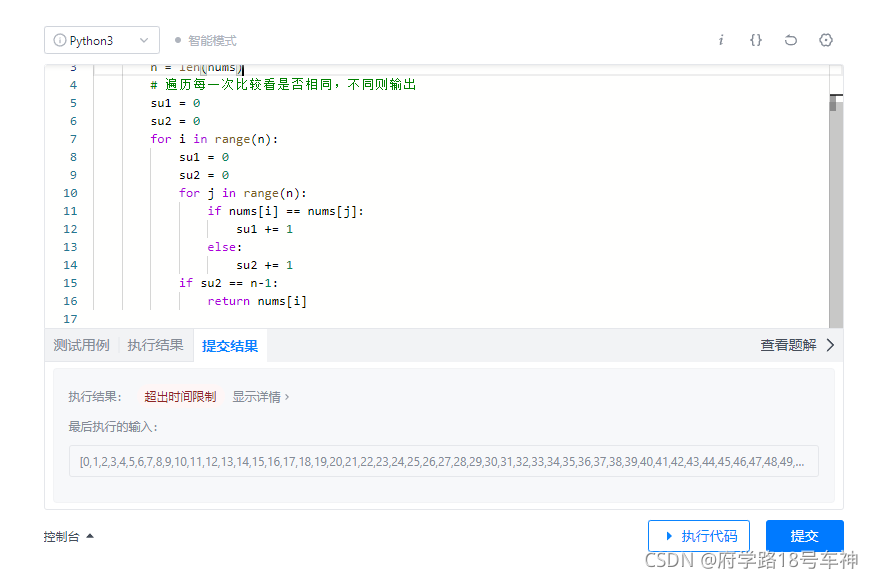Click the code 'for i in range(n):'

point(214,139)
